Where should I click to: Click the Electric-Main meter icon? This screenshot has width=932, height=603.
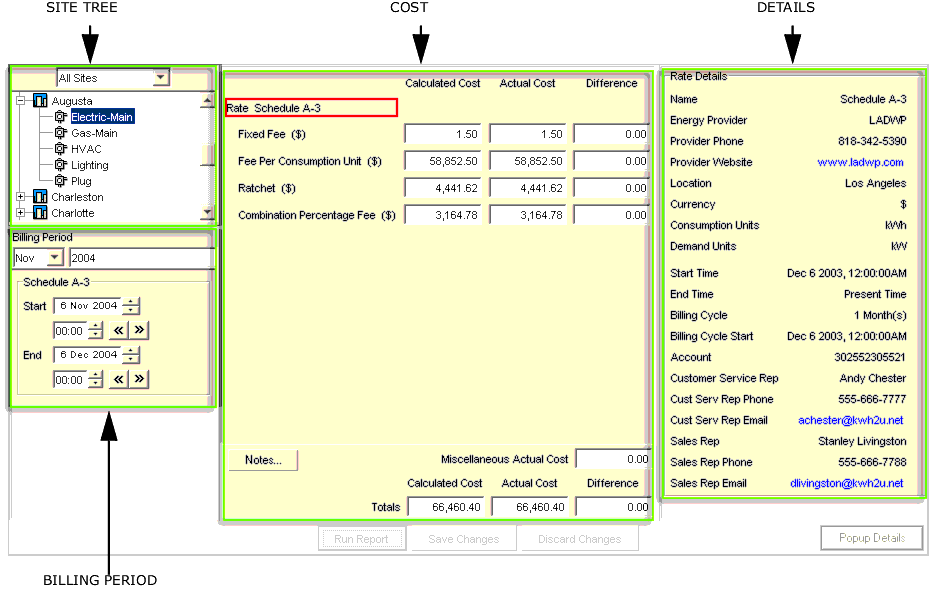pos(60,117)
